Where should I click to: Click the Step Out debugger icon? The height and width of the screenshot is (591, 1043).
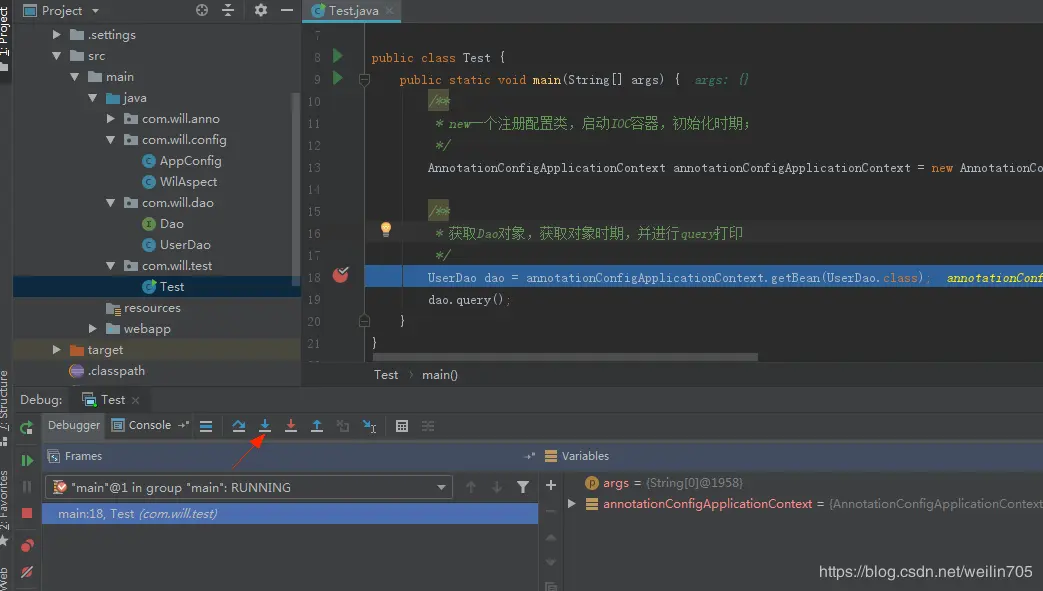tap(317, 426)
